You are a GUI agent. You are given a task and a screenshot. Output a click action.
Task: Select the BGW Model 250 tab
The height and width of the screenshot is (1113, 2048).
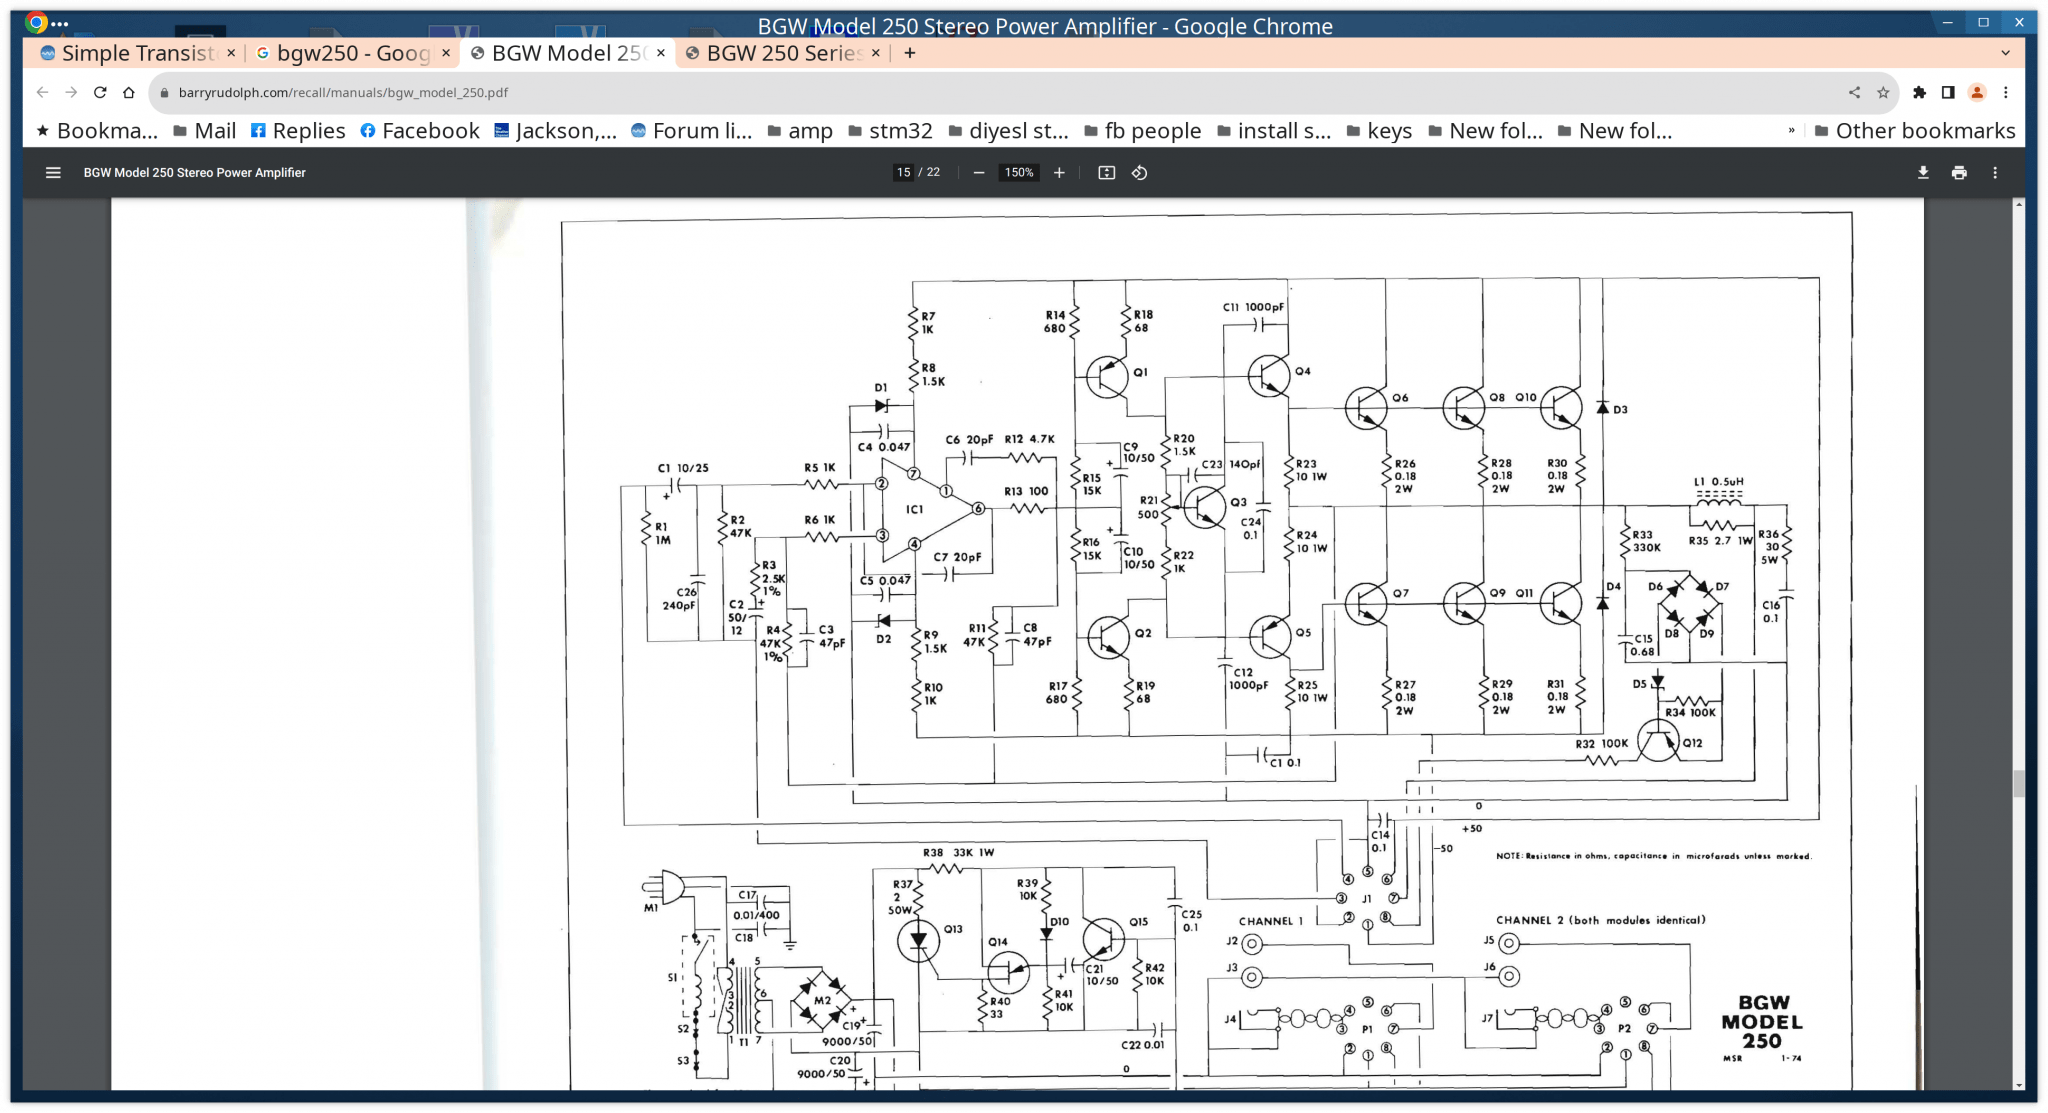567,53
